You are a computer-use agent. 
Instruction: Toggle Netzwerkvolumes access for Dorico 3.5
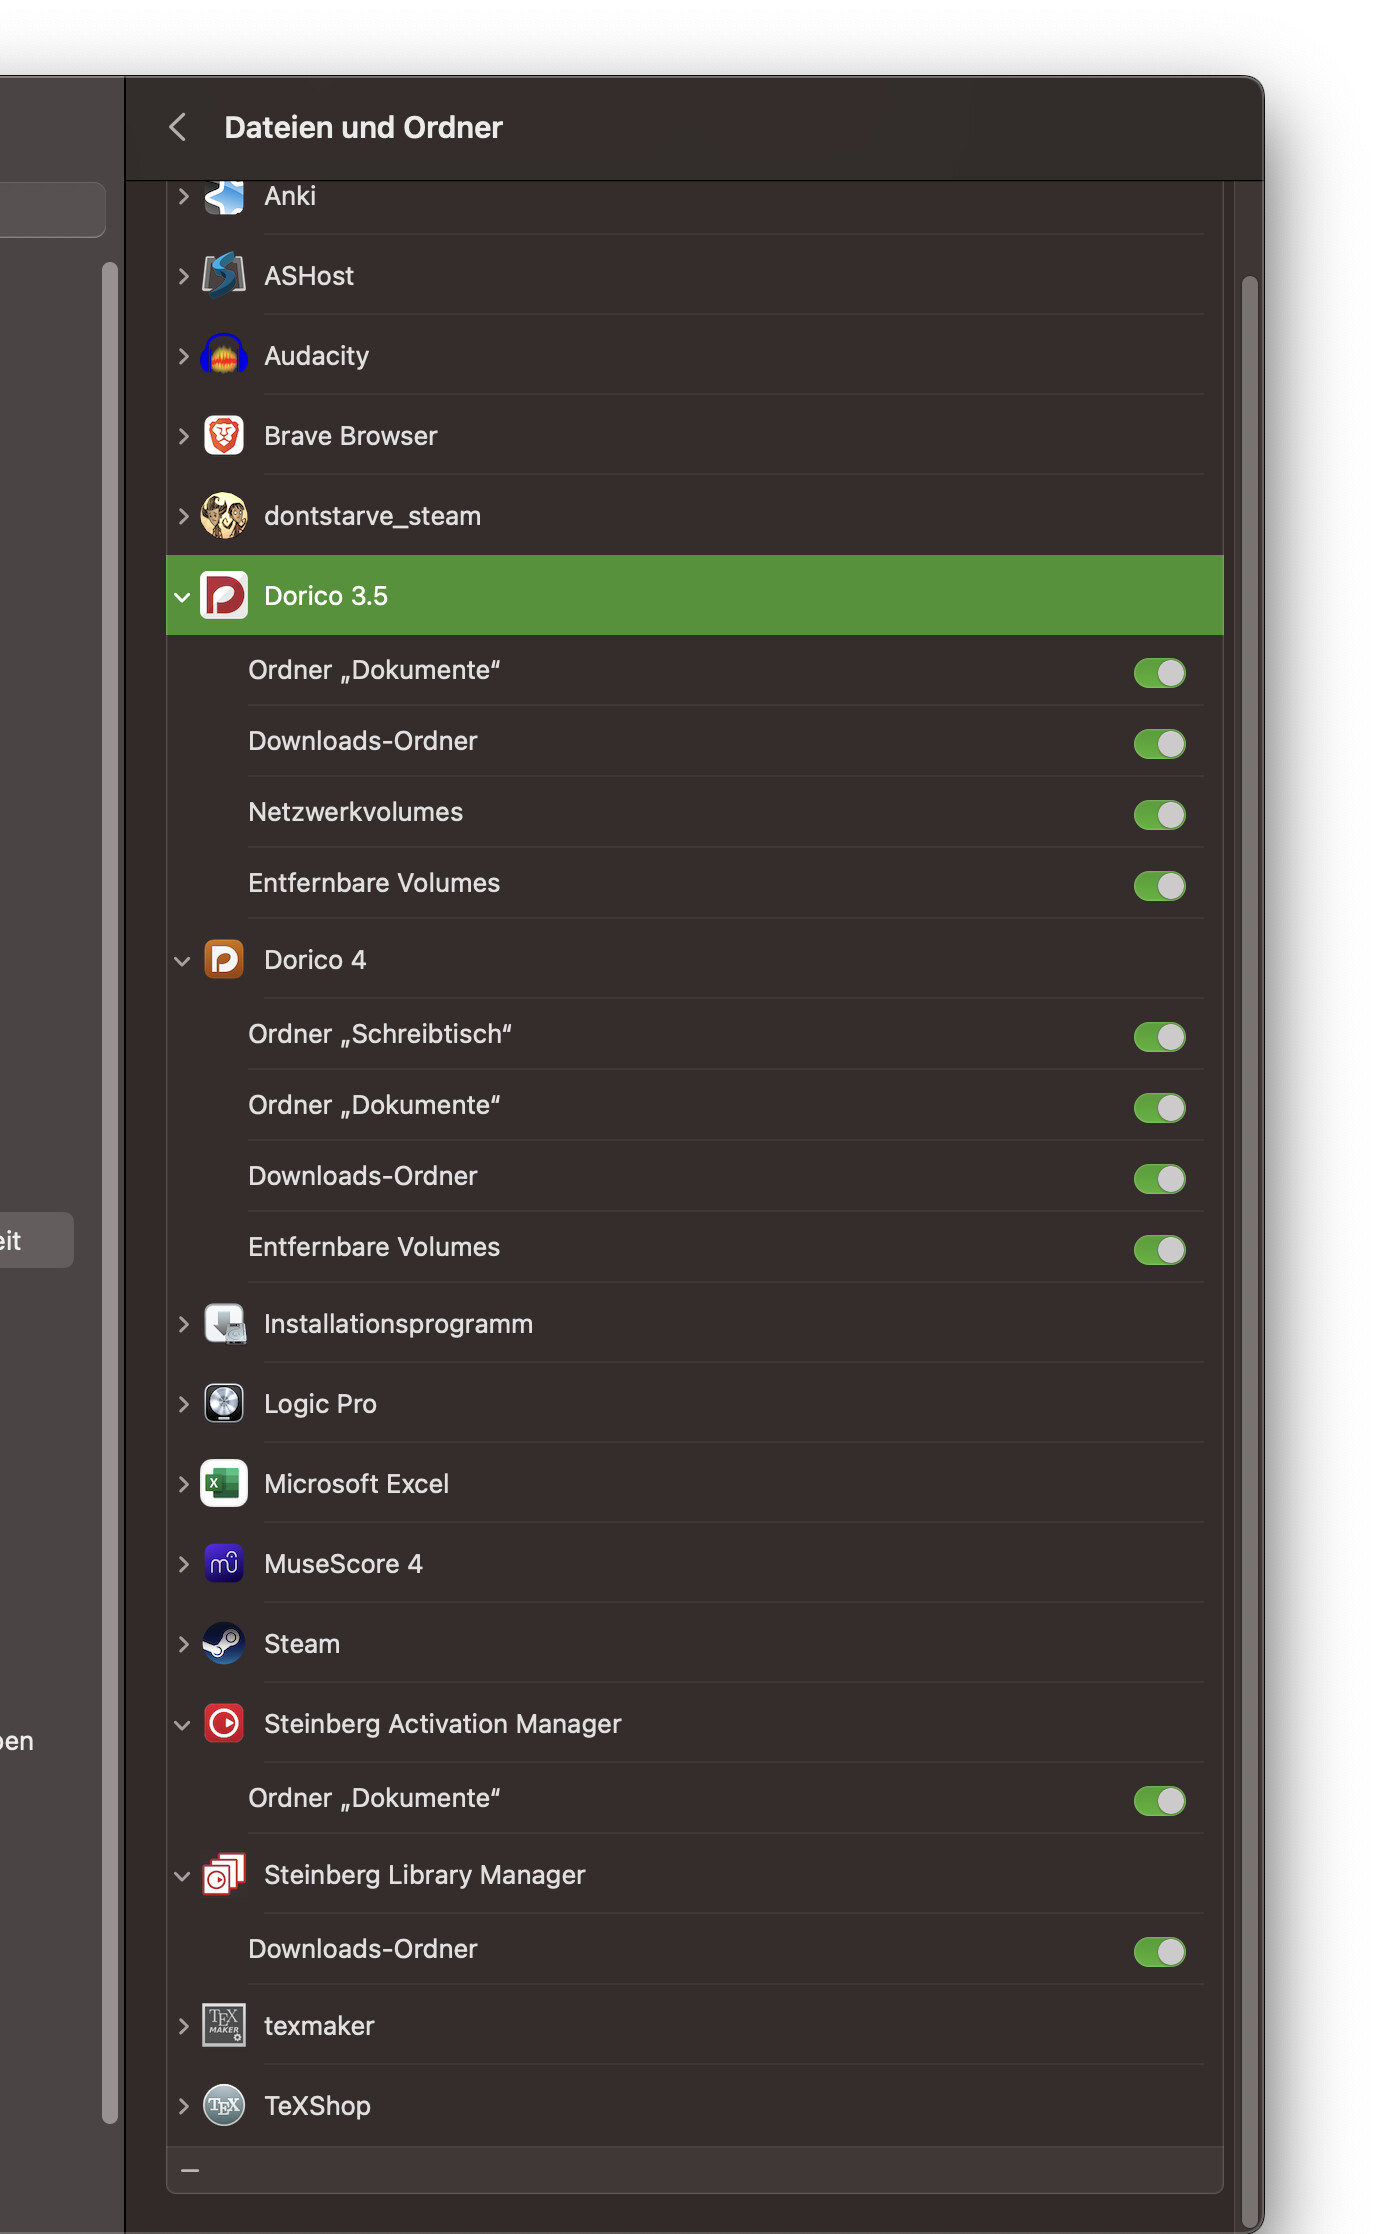click(1159, 814)
